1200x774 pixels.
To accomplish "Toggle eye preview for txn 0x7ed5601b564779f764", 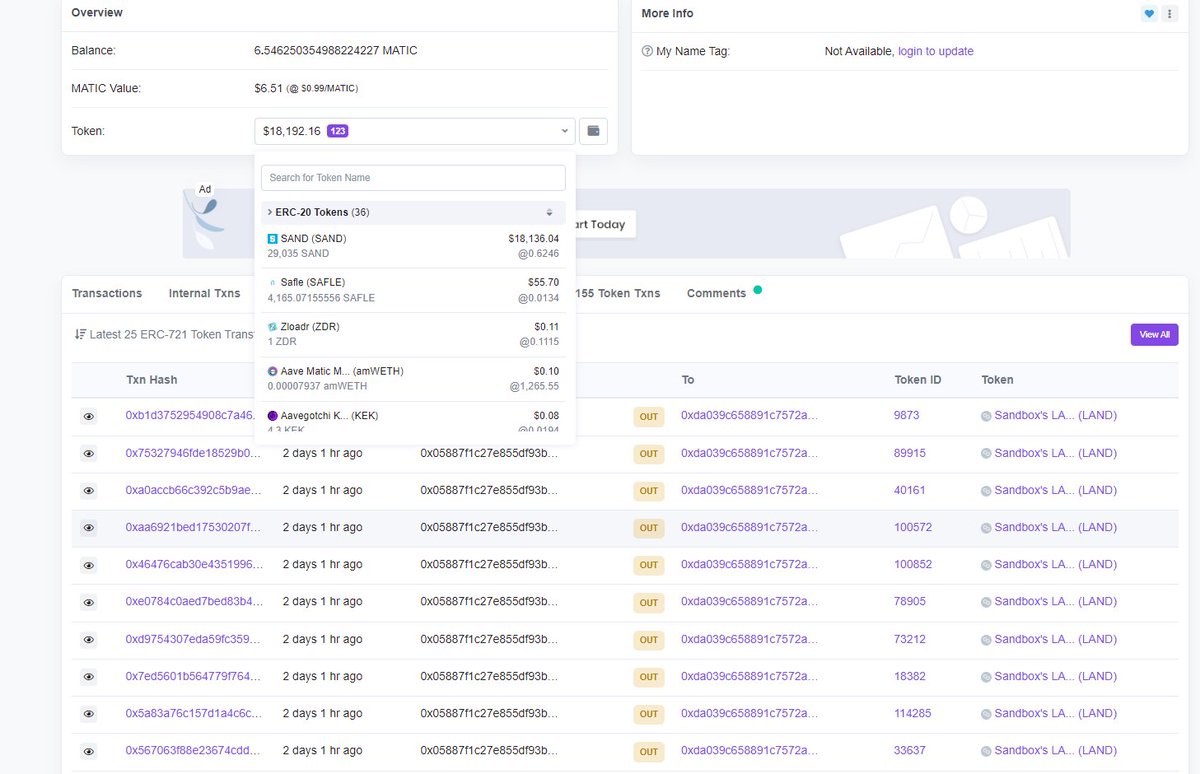I will click(x=89, y=677).
